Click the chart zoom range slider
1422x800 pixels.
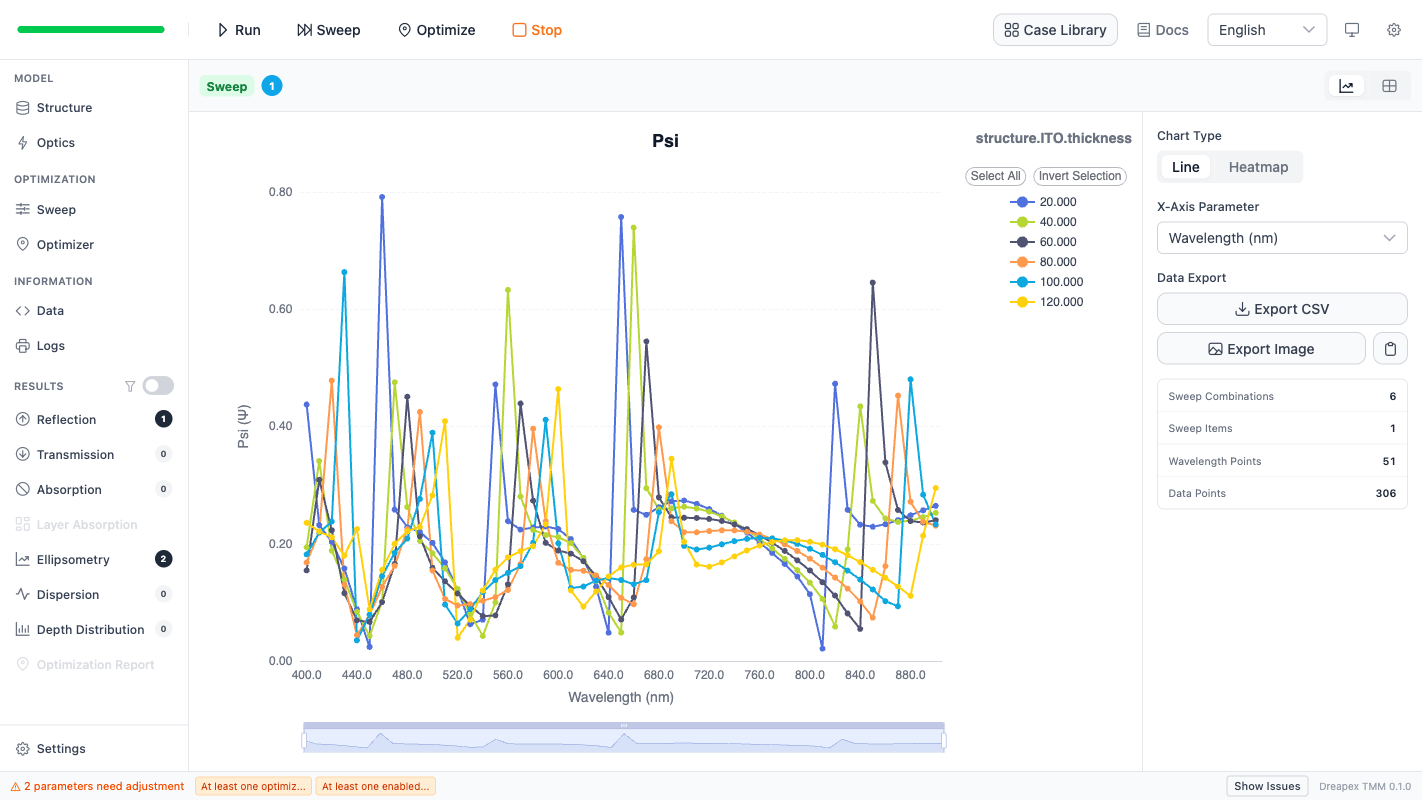pos(623,740)
